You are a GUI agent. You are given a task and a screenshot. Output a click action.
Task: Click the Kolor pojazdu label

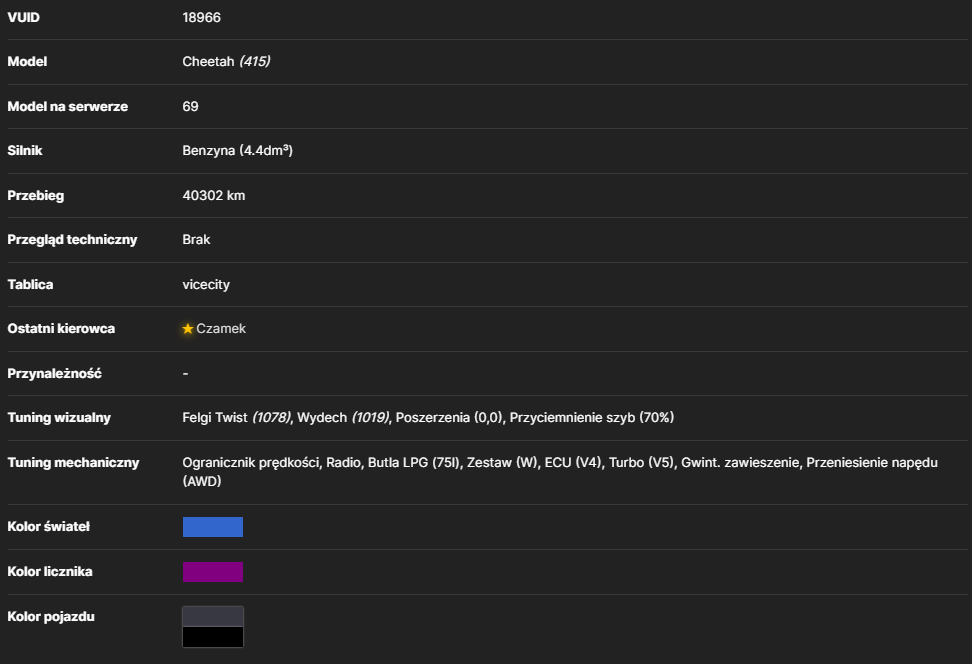[x=51, y=617]
